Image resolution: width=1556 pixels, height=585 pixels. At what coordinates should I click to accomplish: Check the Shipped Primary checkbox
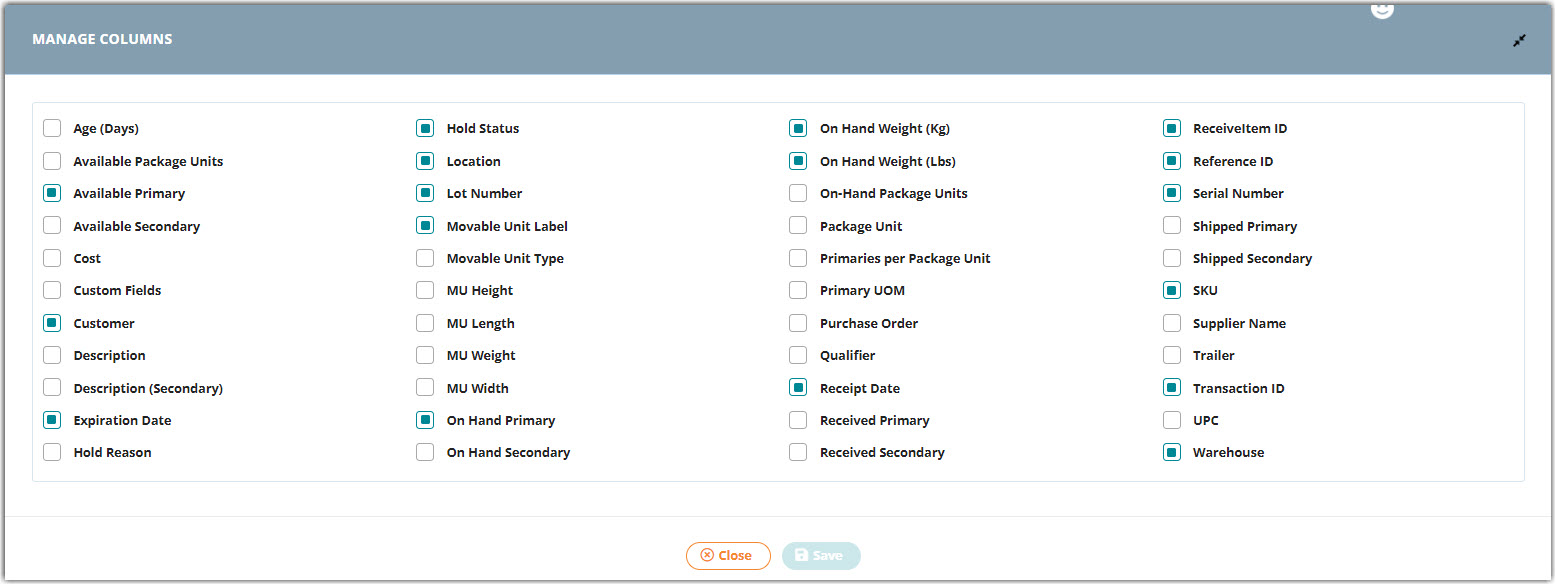[x=1172, y=226]
